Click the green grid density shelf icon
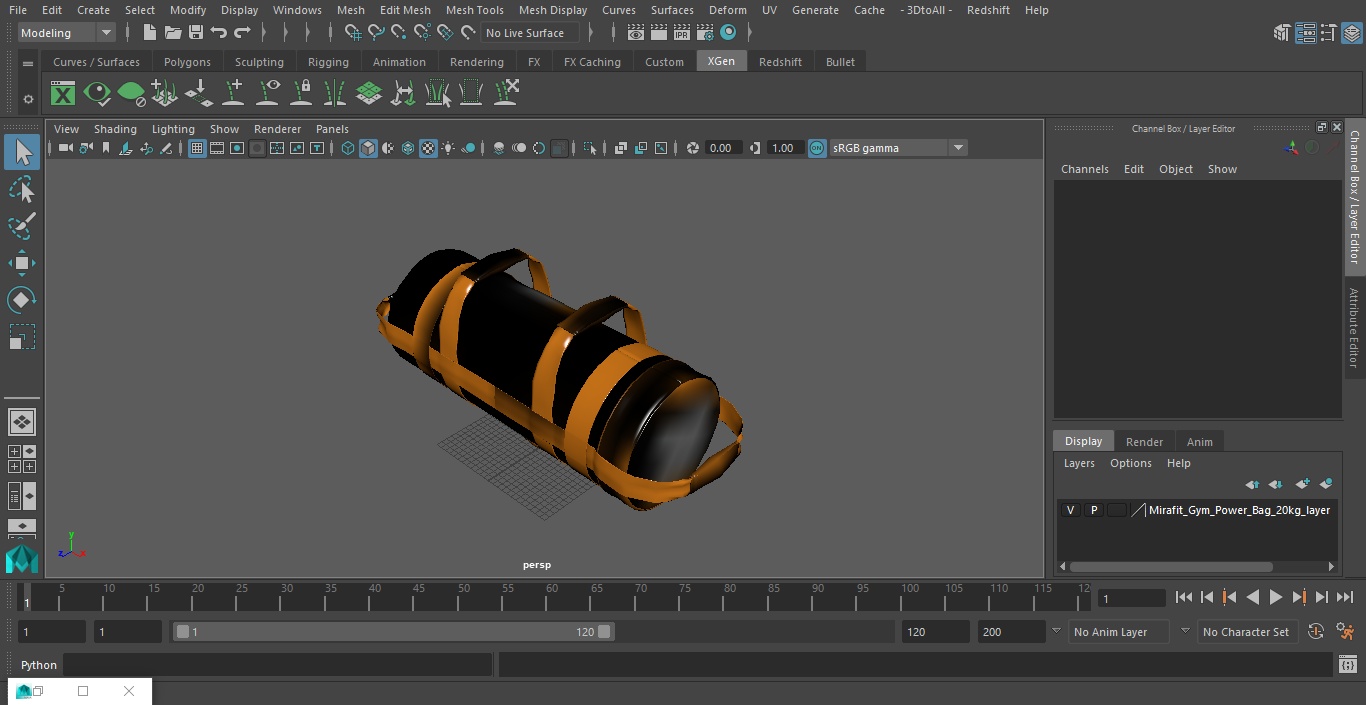 coord(369,94)
